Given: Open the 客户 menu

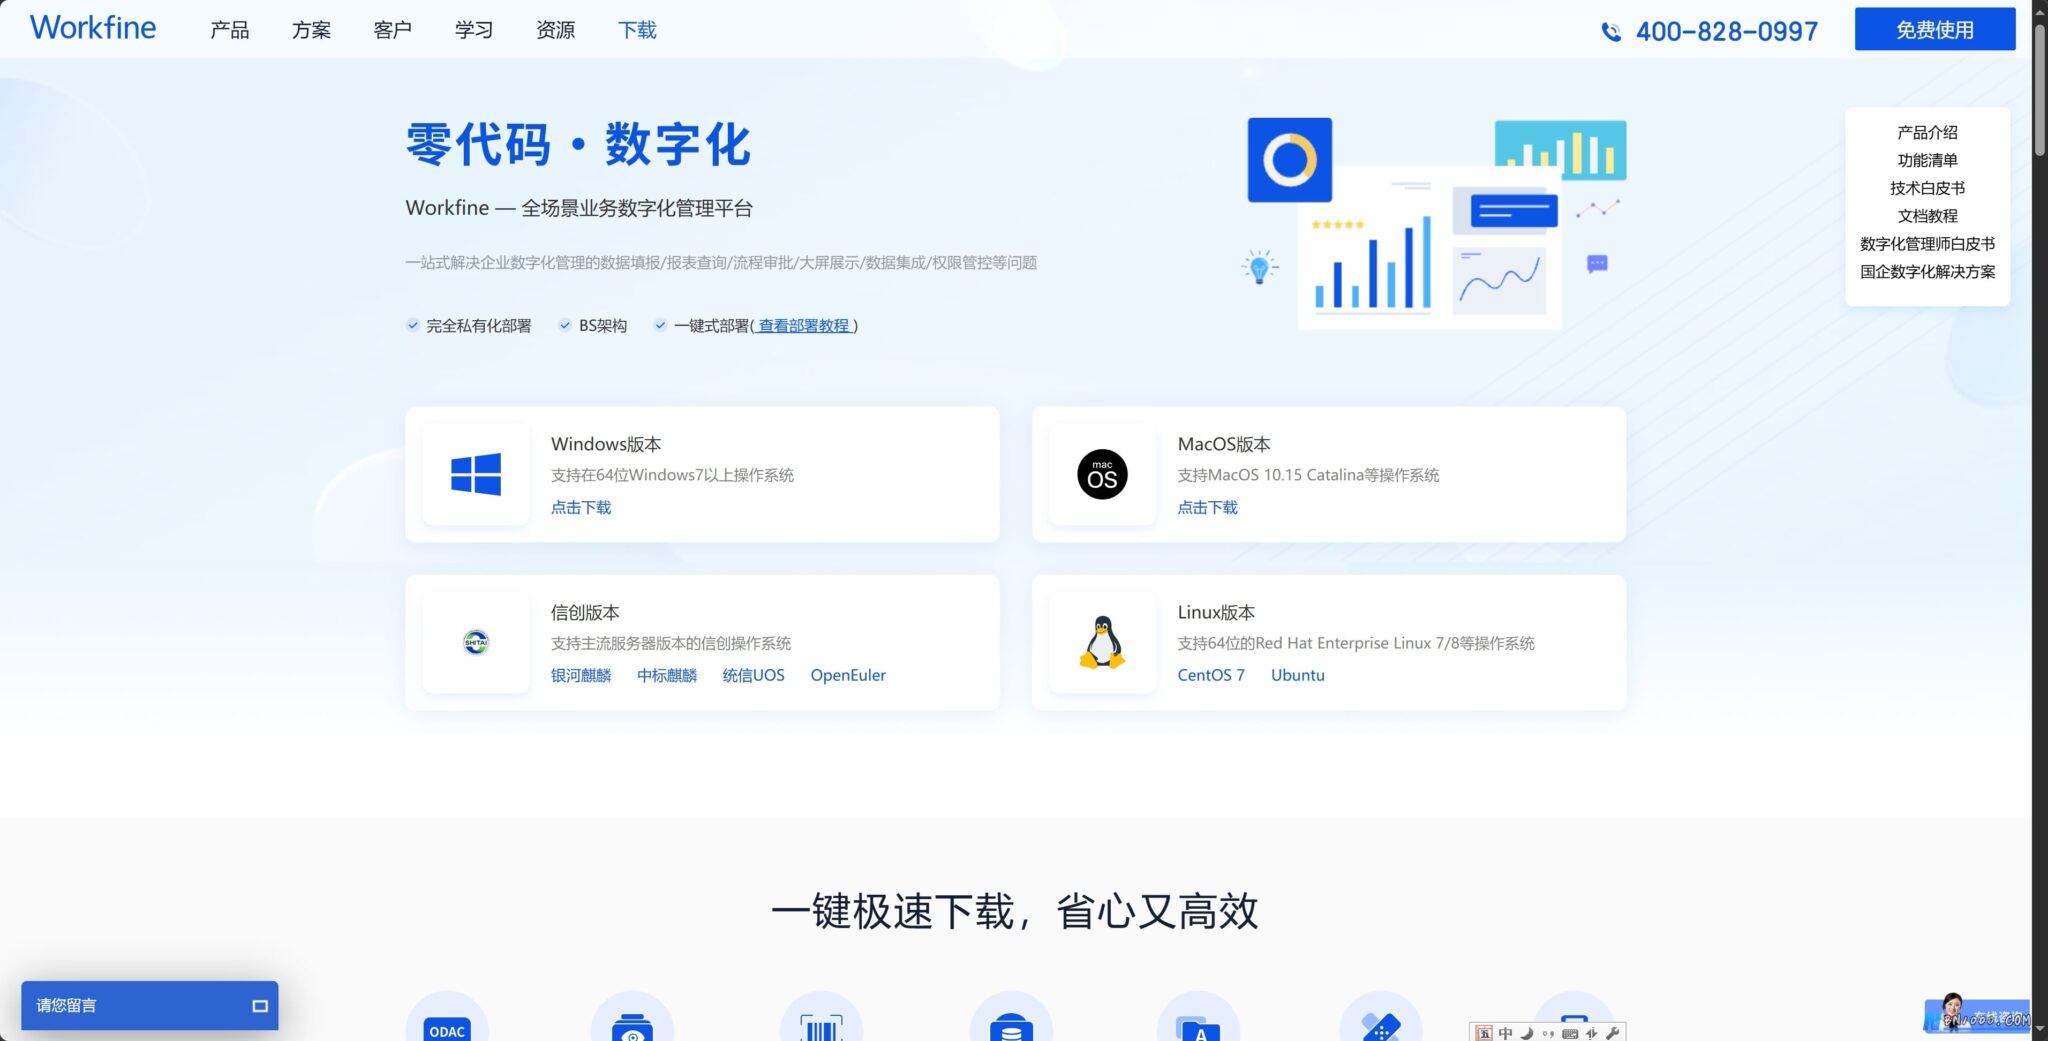Looking at the screenshot, I should point(392,30).
